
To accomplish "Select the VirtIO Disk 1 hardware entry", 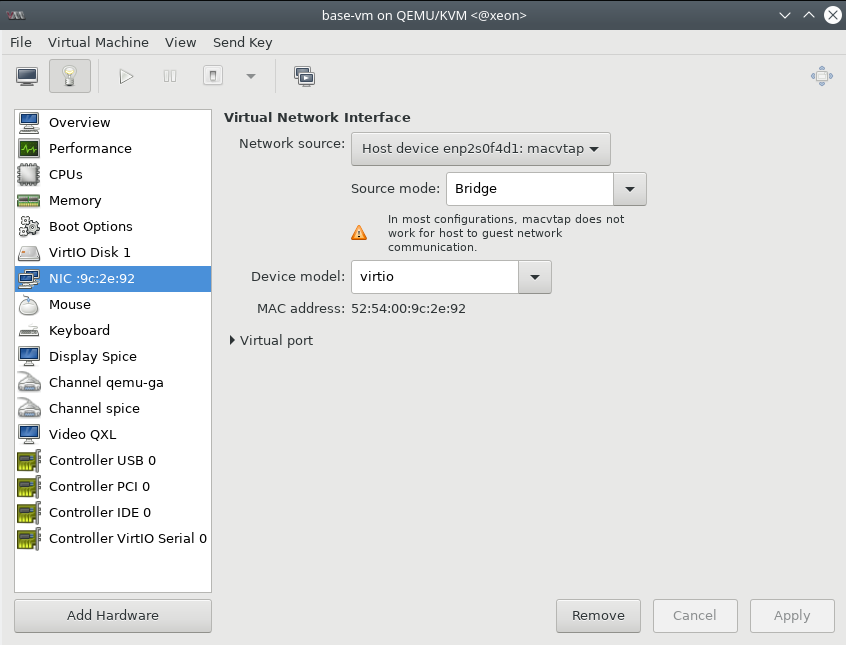I will click(90, 253).
